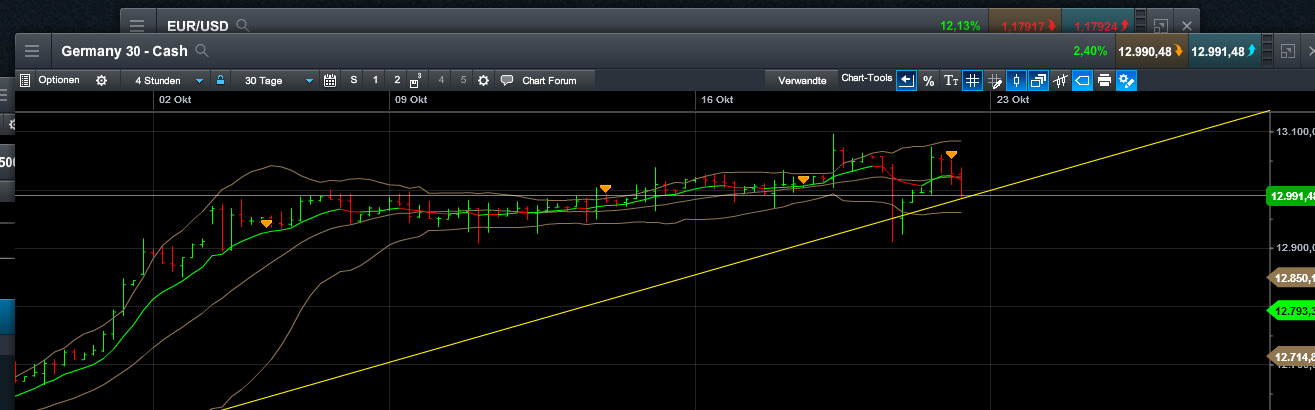Select chart layout preset 1

pyautogui.click(x=375, y=80)
